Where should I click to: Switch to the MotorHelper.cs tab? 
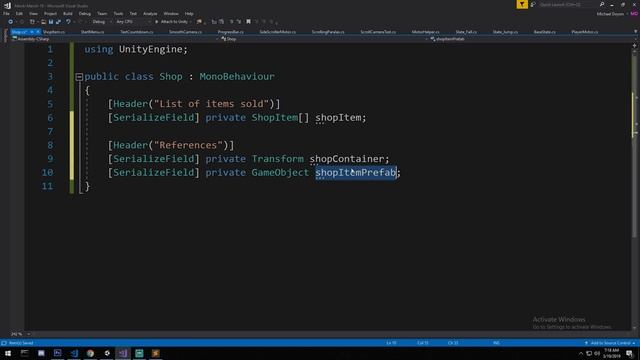coord(425,32)
